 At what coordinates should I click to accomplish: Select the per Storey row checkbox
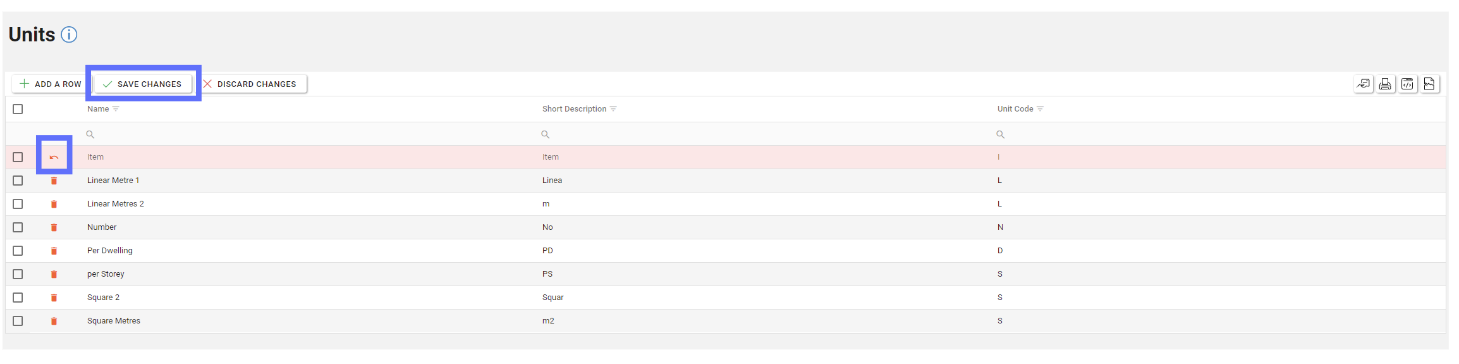tap(18, 274)
